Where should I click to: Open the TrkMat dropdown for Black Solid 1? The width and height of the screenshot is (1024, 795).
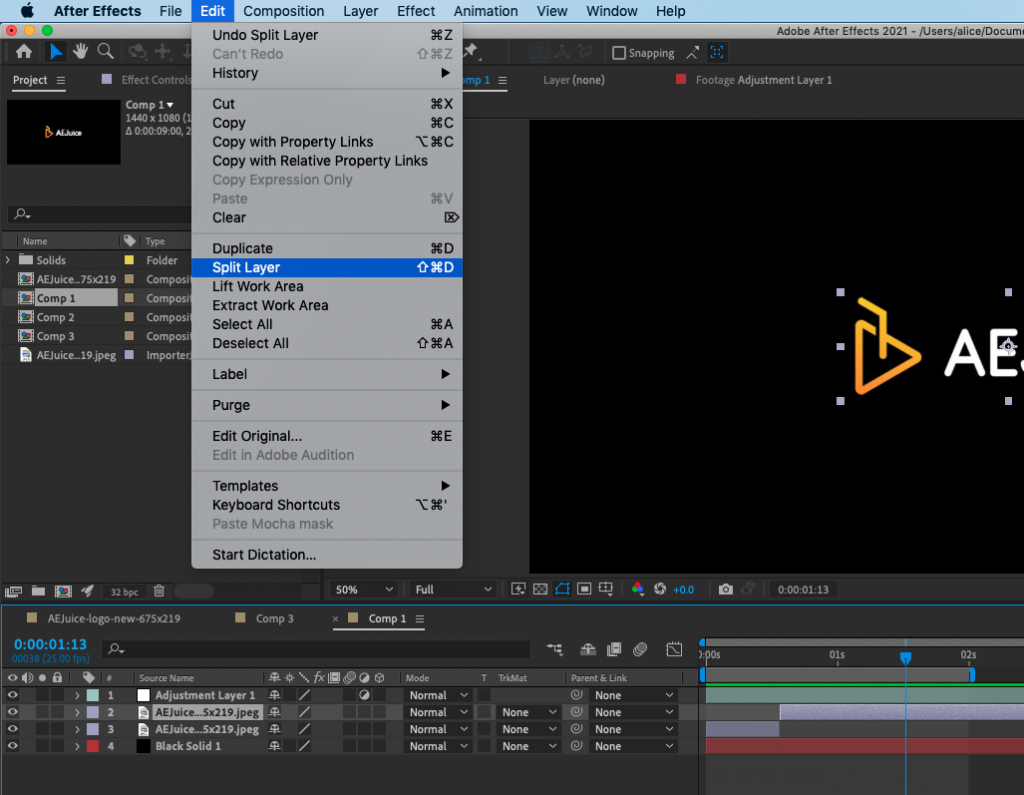click(x=527, y=745)
